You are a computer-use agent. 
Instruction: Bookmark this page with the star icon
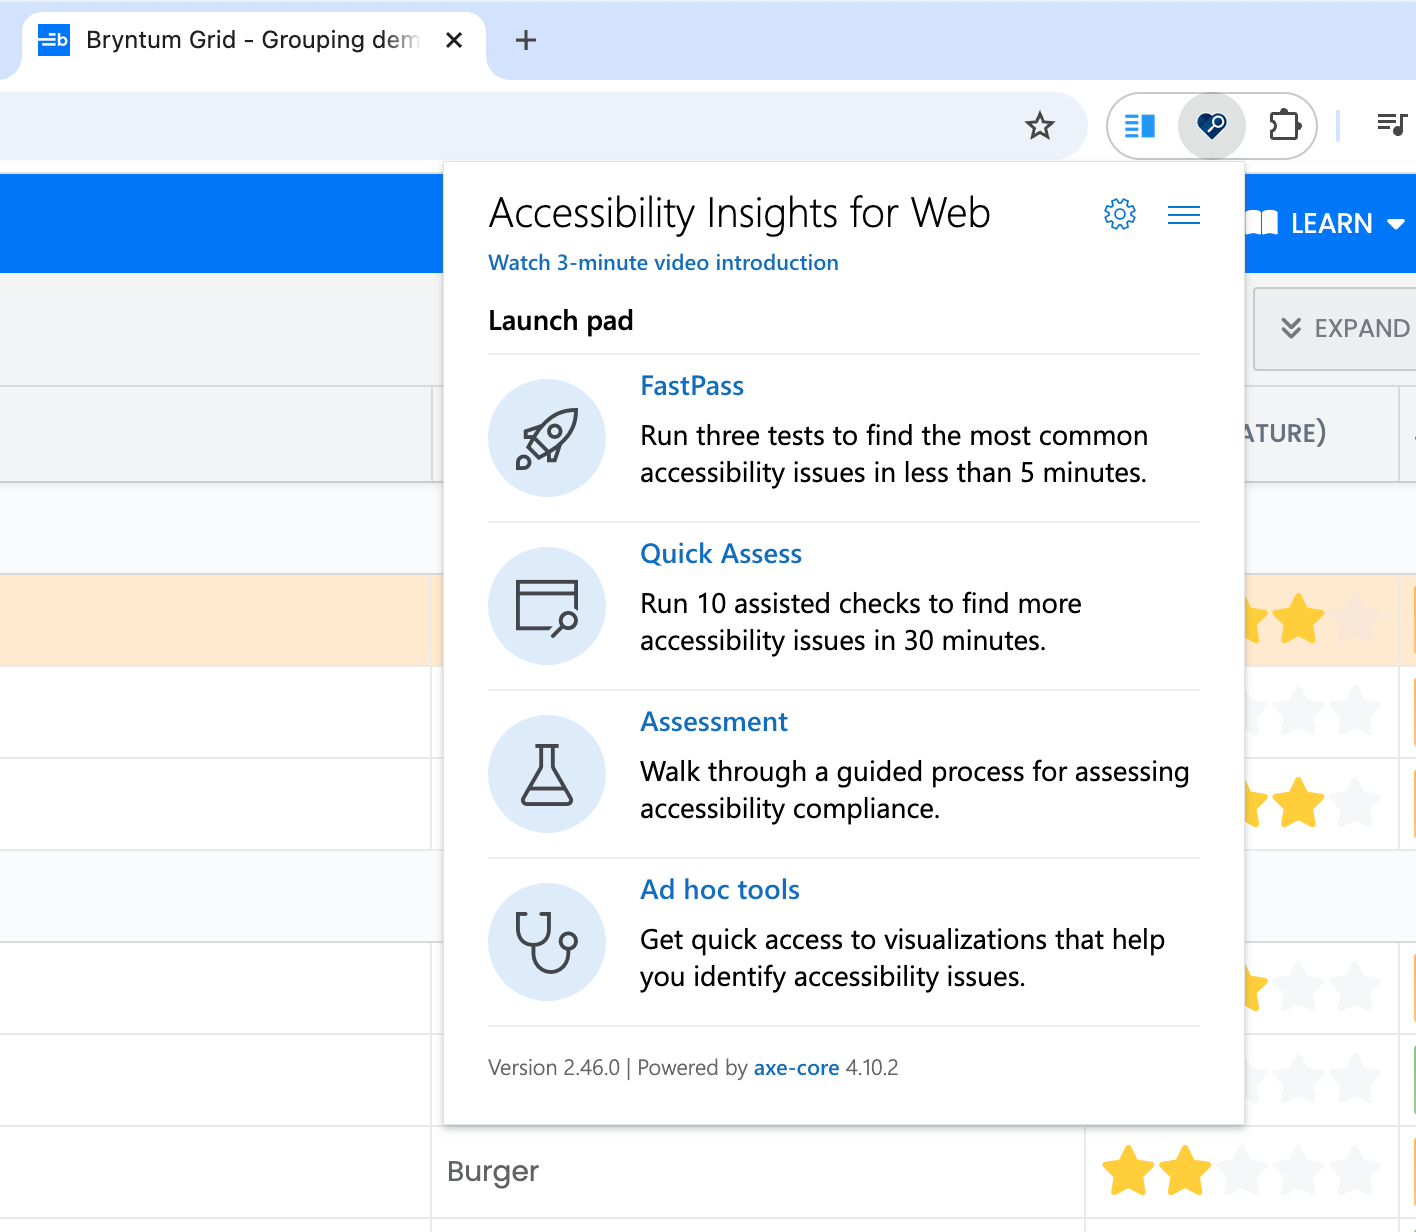click(x=1040, y=126)
